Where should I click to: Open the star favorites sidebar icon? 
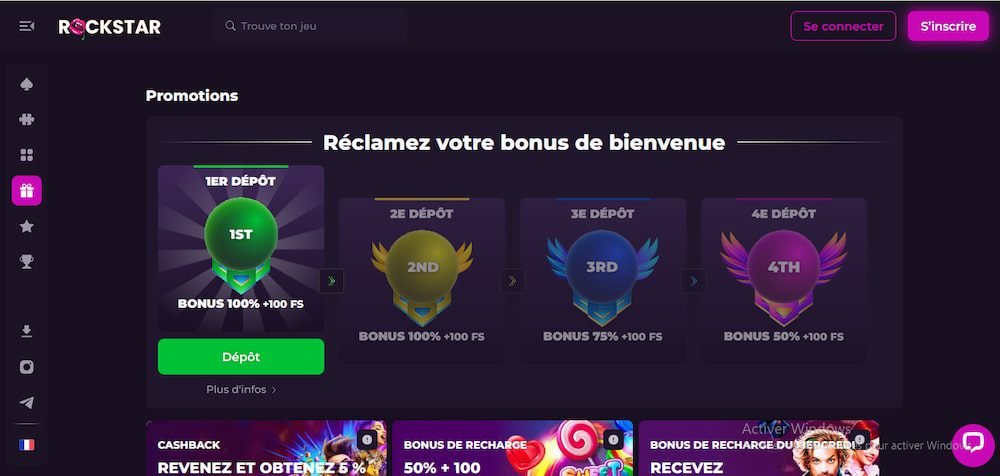coord(27,226)
